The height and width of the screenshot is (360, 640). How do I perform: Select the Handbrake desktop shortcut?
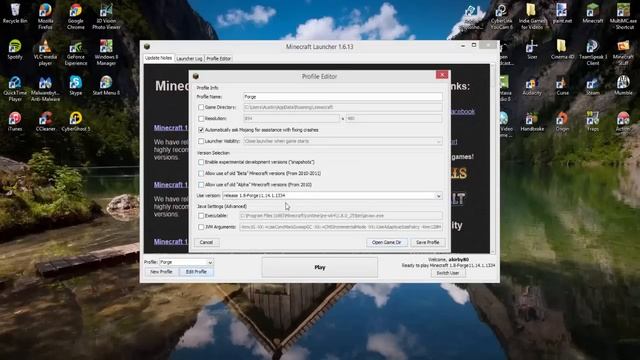click(532, 121)
